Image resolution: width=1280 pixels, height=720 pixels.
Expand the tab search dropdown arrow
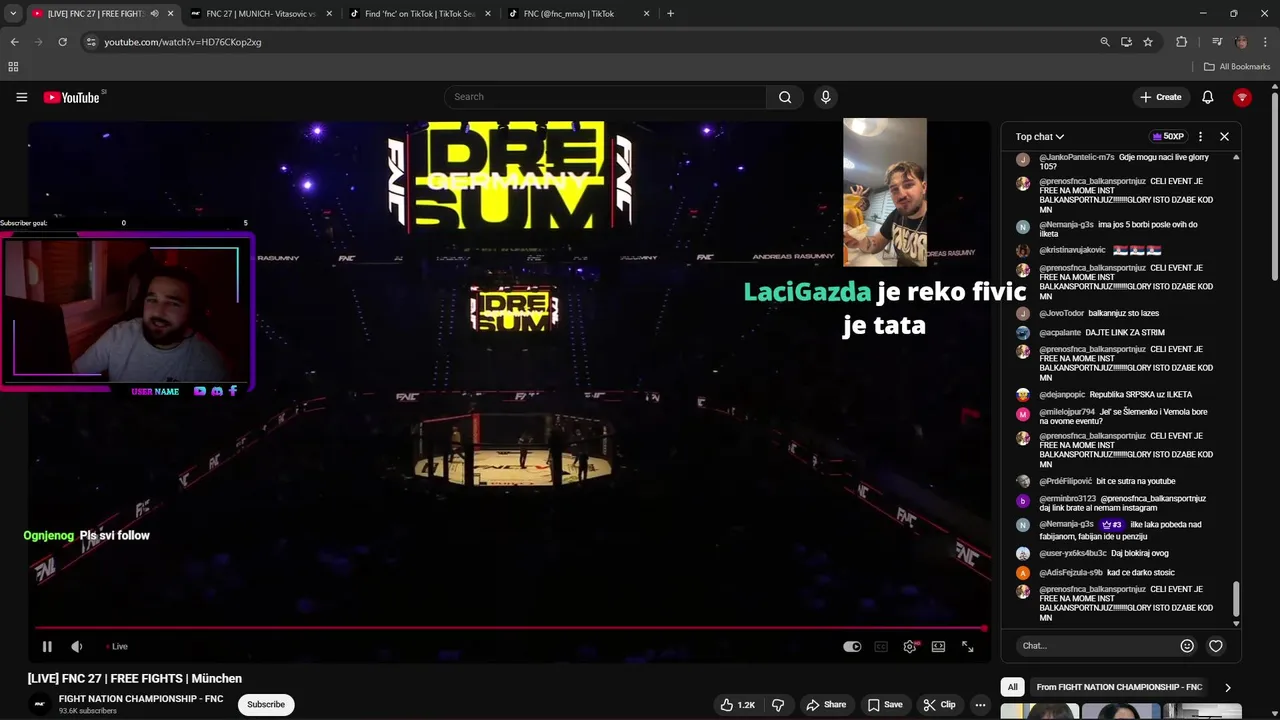tap(13, 14)
